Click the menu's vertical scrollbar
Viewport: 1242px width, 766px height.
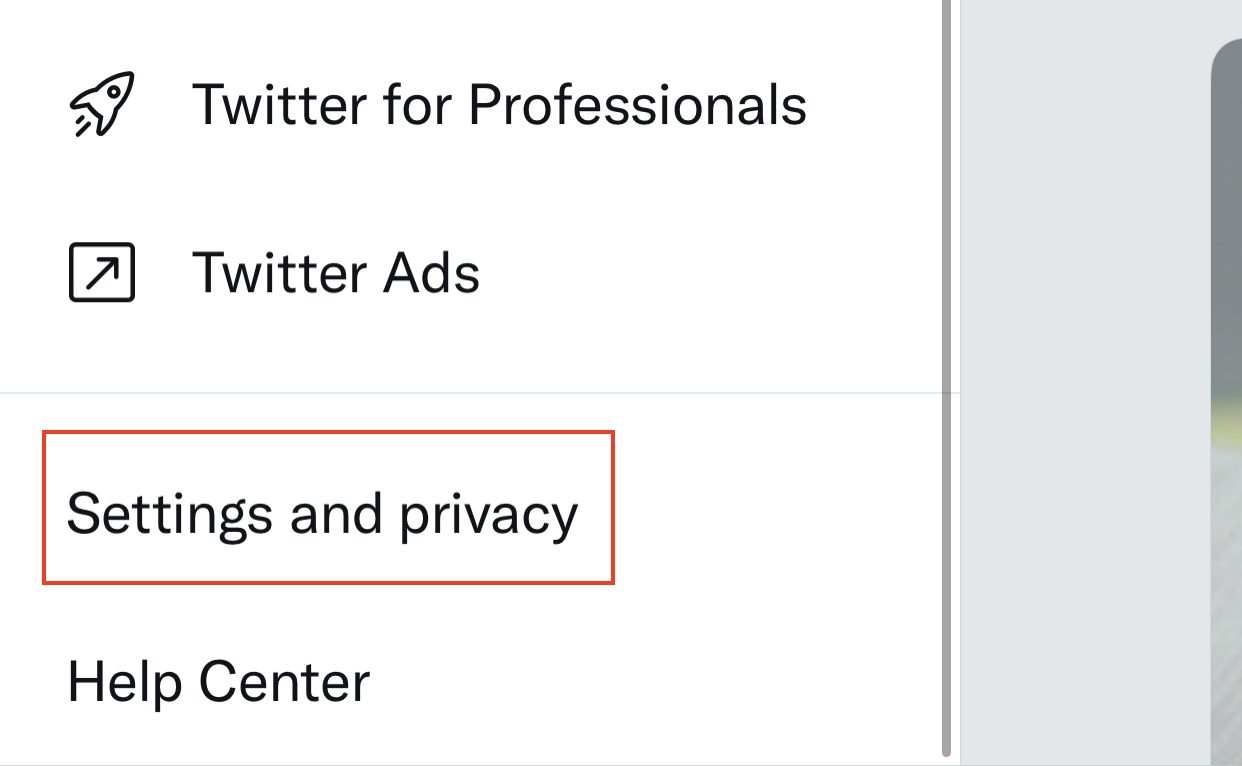coord(947,378)
